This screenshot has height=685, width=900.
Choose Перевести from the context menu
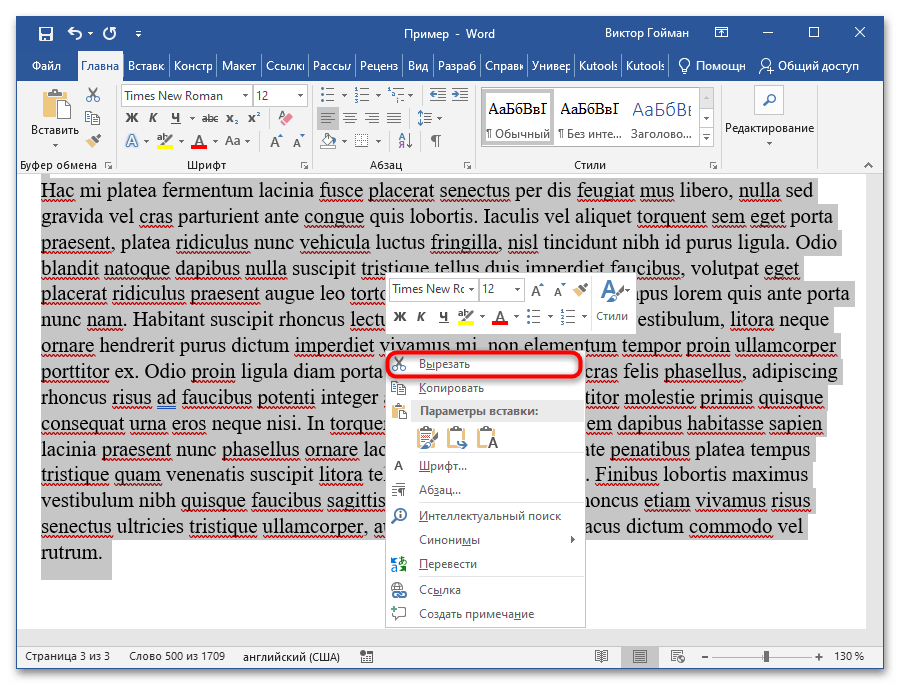tap(485, 564)
